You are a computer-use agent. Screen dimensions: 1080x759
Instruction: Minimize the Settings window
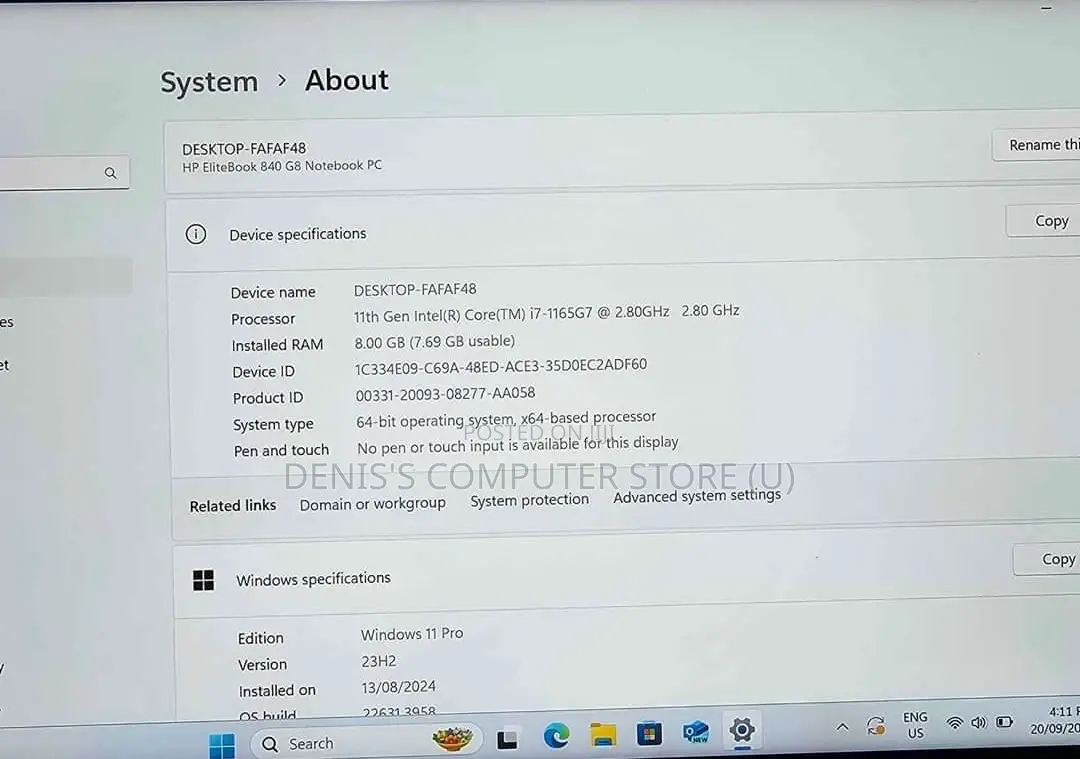1047,9
